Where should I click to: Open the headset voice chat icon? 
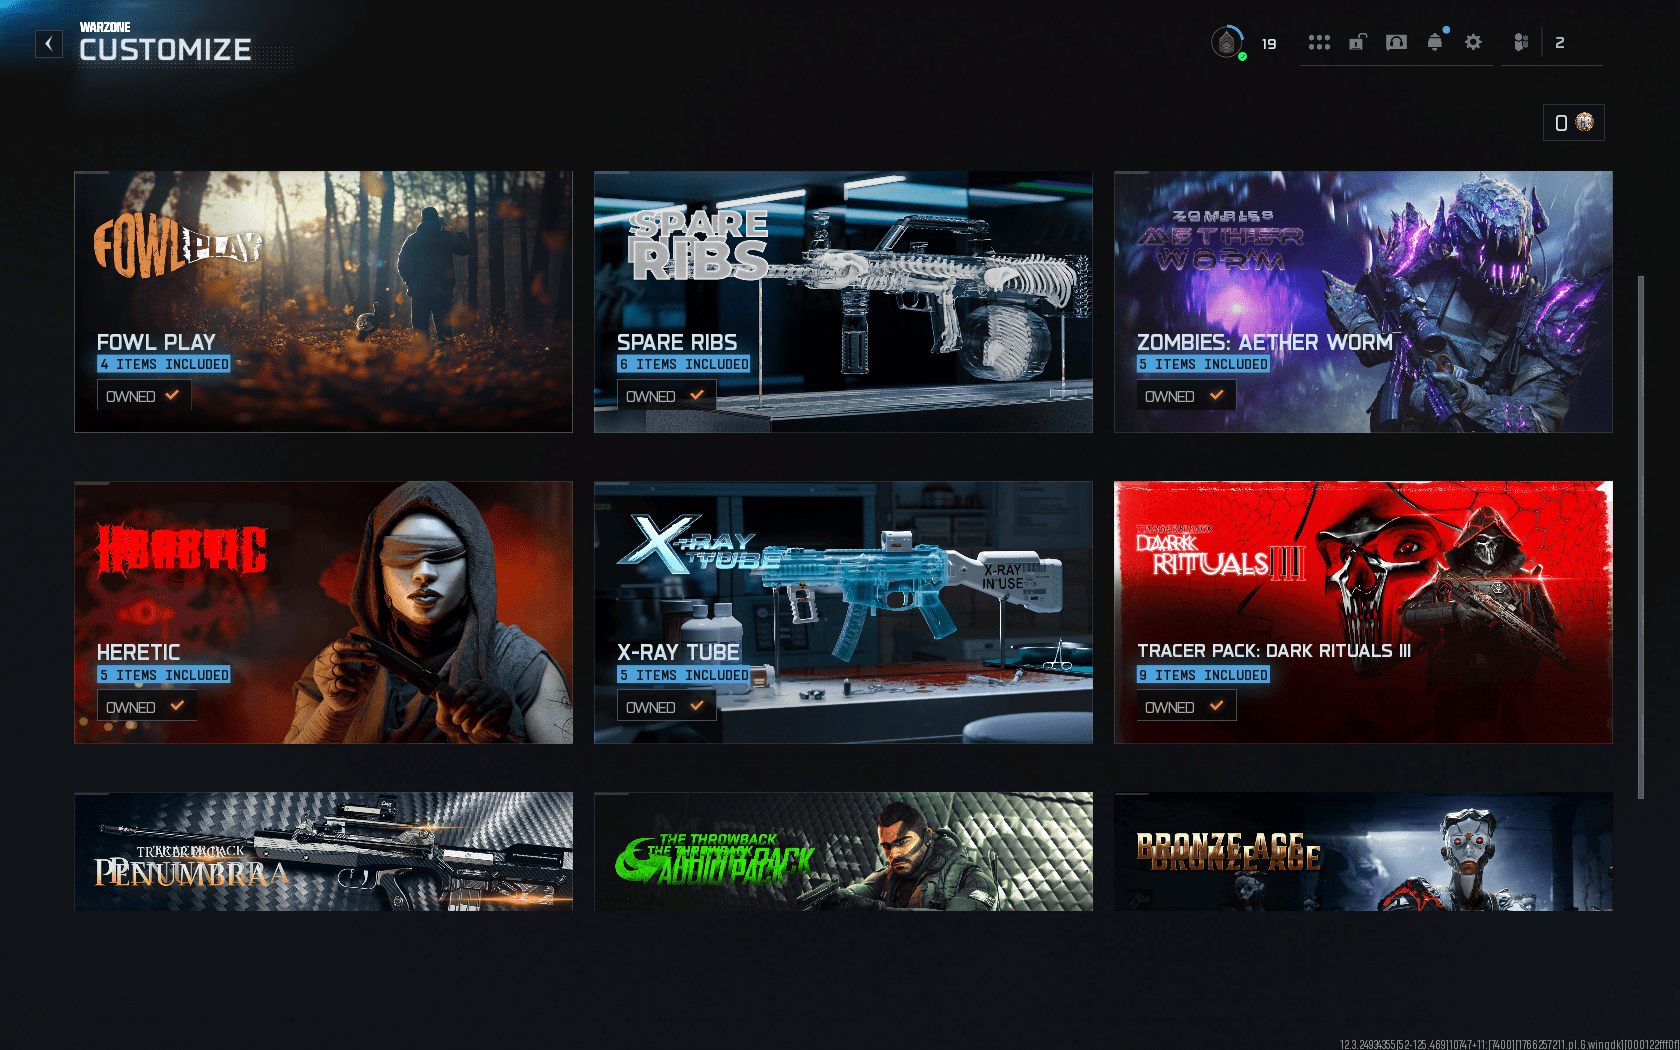(x=1396, y=42)
